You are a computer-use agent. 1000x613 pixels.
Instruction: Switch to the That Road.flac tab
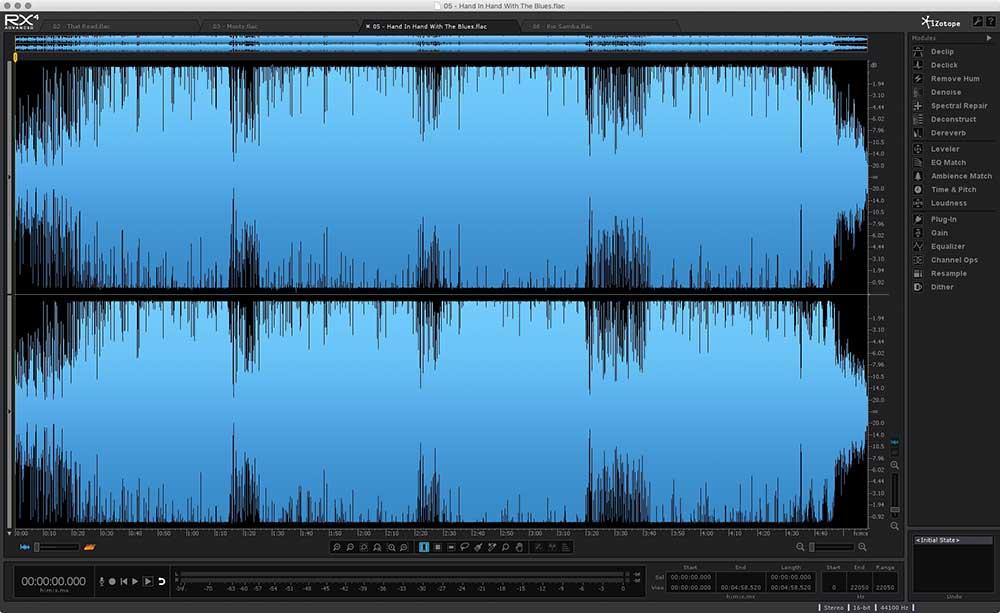click(x=81, y=27)
